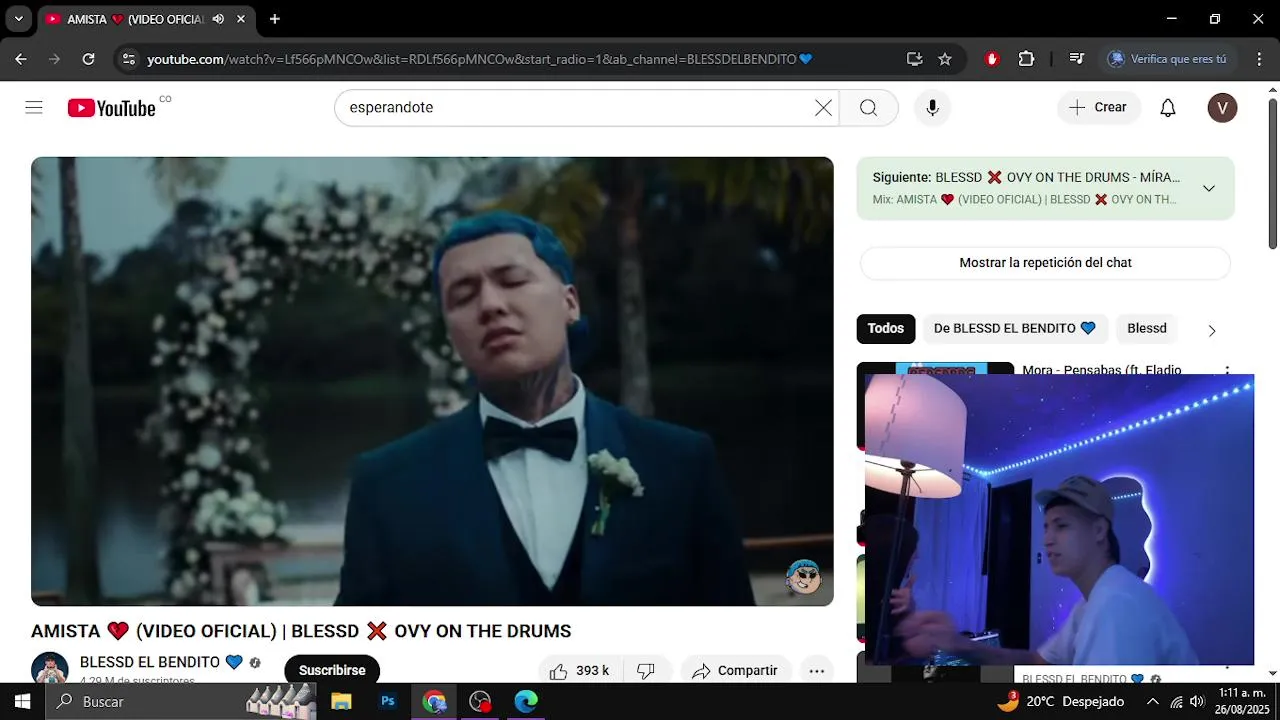Select the Todos filter chip
Image resolution: width=1280 pixels, height=720 pixels.
(886, 328)
